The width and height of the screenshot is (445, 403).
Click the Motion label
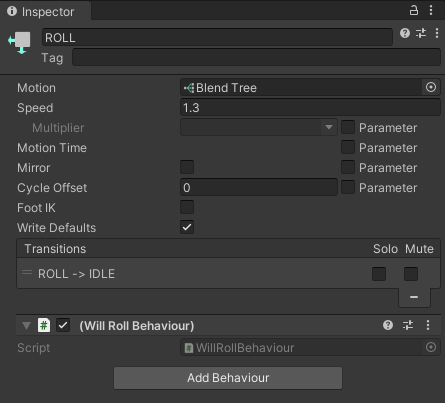click(36, 88)
